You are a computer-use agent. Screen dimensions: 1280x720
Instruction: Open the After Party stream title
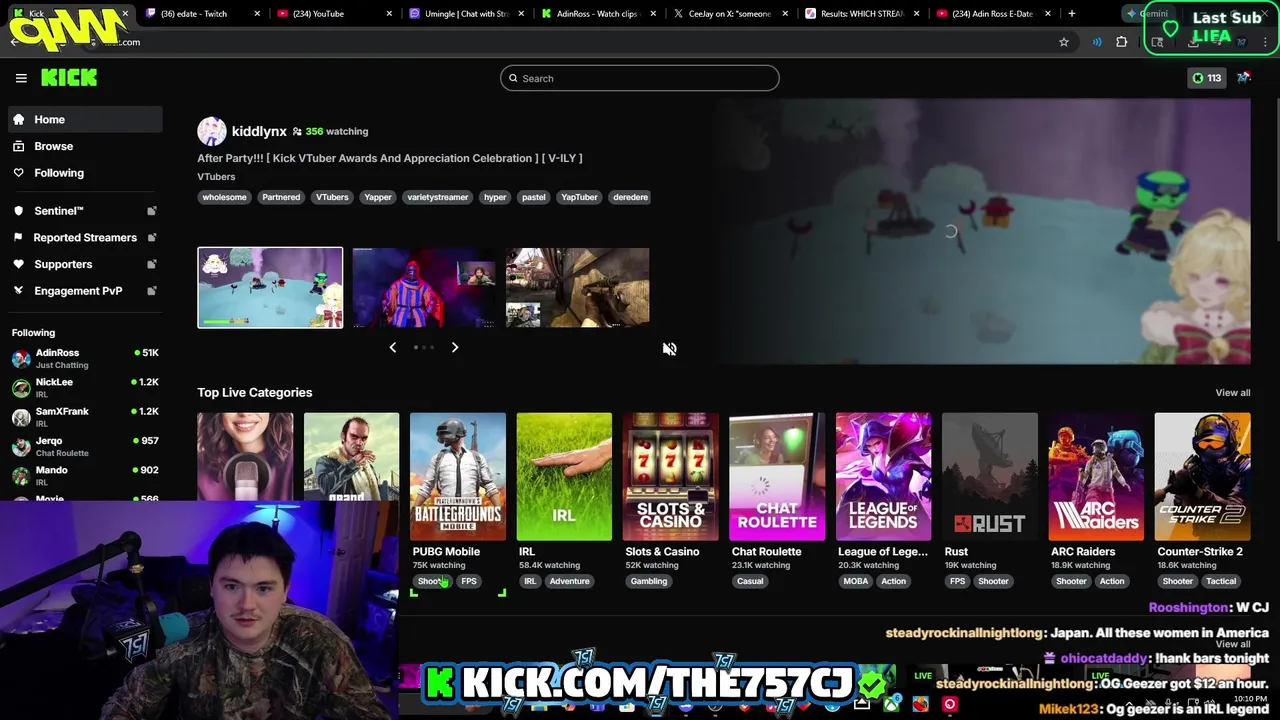point(390,158)
